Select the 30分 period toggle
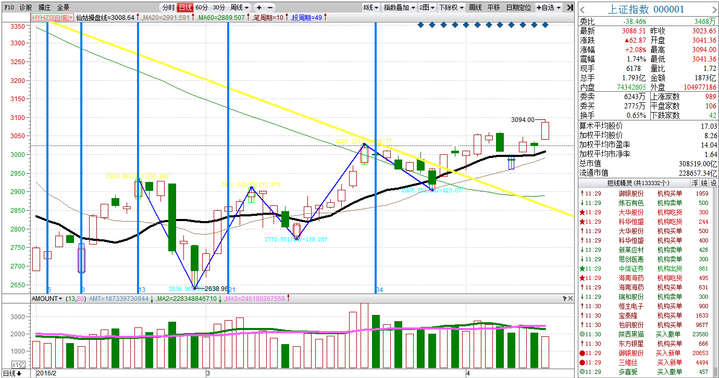Screen dimensions: 719x378 point(219,7)
